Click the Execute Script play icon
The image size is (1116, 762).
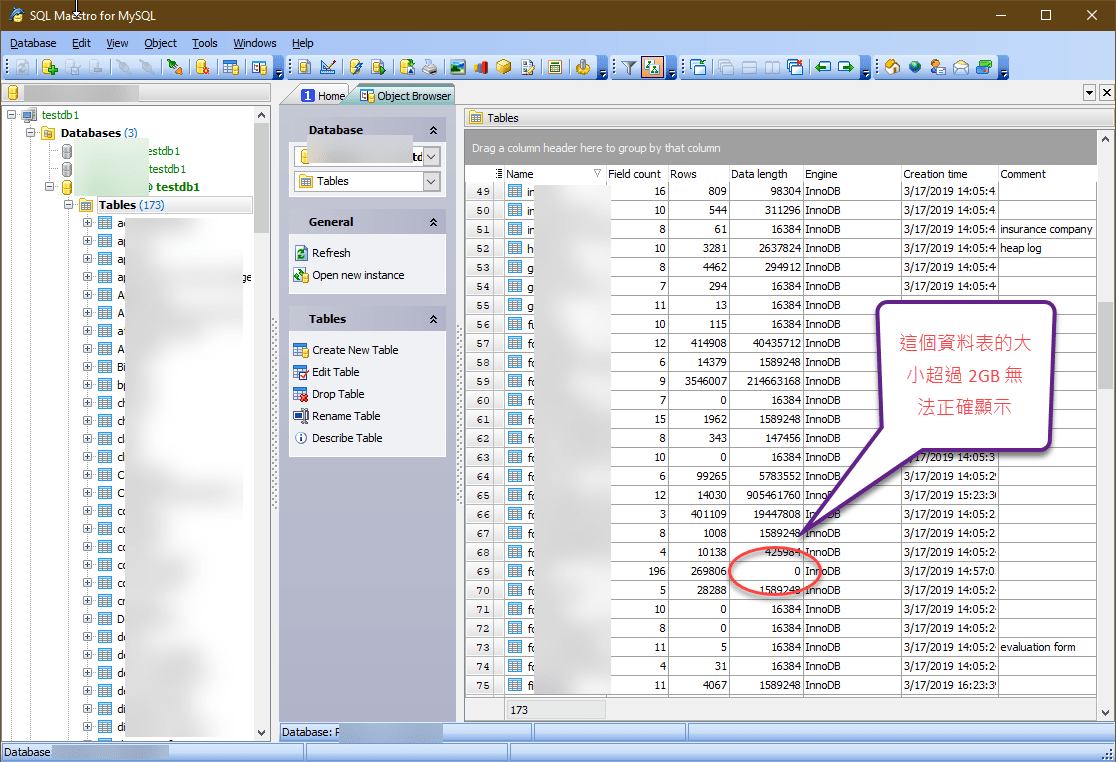[379, 68]
